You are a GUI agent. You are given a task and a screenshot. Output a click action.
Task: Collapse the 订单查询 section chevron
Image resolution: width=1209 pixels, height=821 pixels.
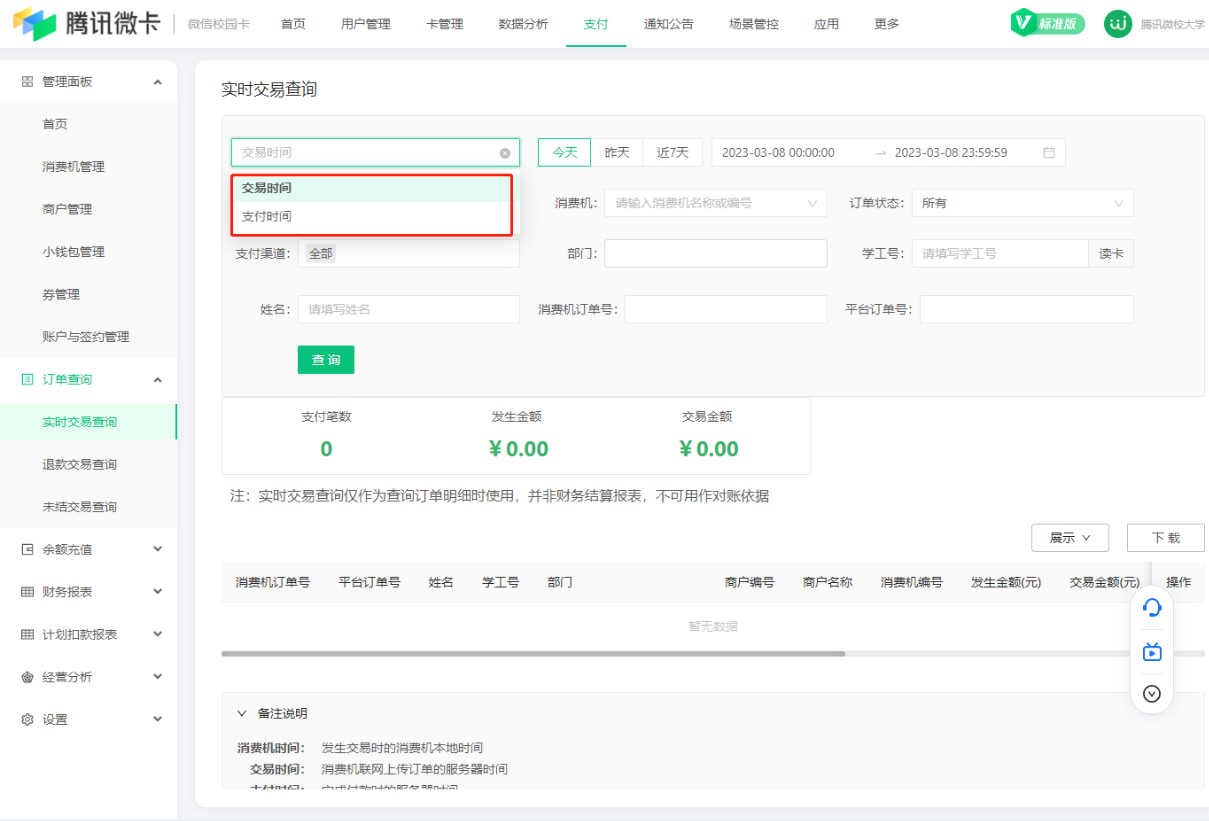[x=158, y=380]
